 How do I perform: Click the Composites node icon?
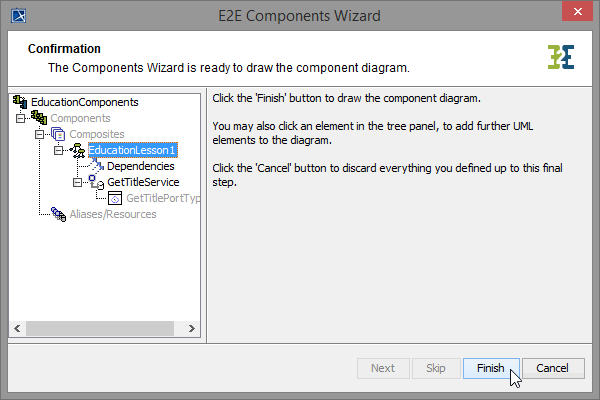57,134
